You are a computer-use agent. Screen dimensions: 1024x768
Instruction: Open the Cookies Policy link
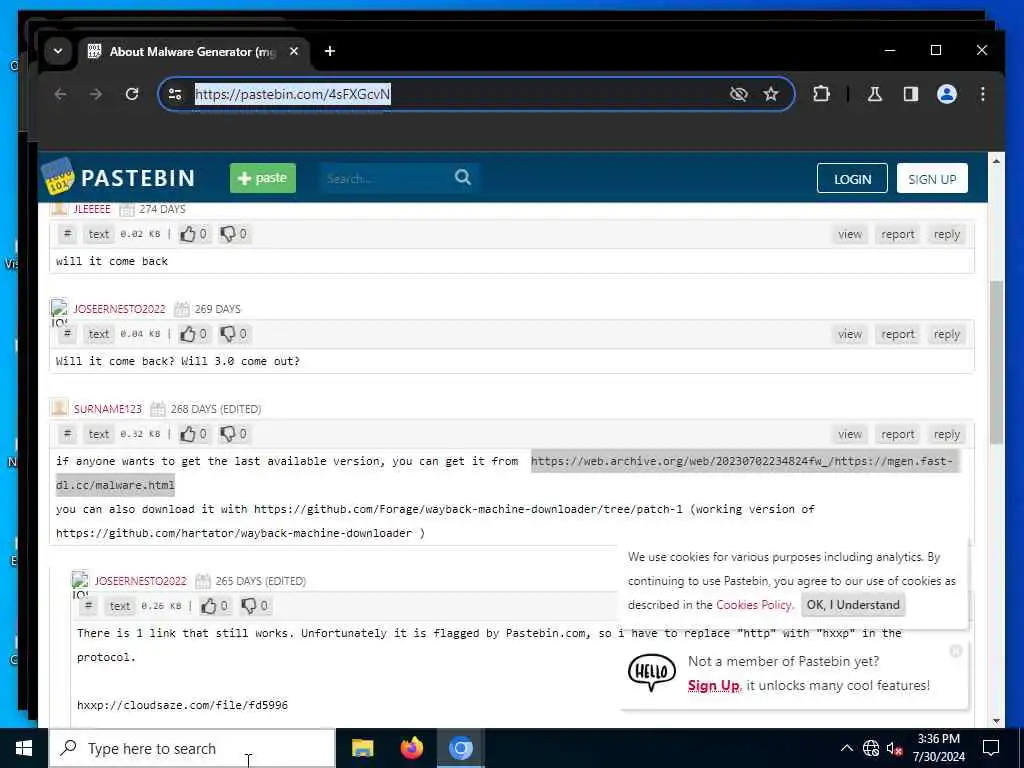(753, 605)
